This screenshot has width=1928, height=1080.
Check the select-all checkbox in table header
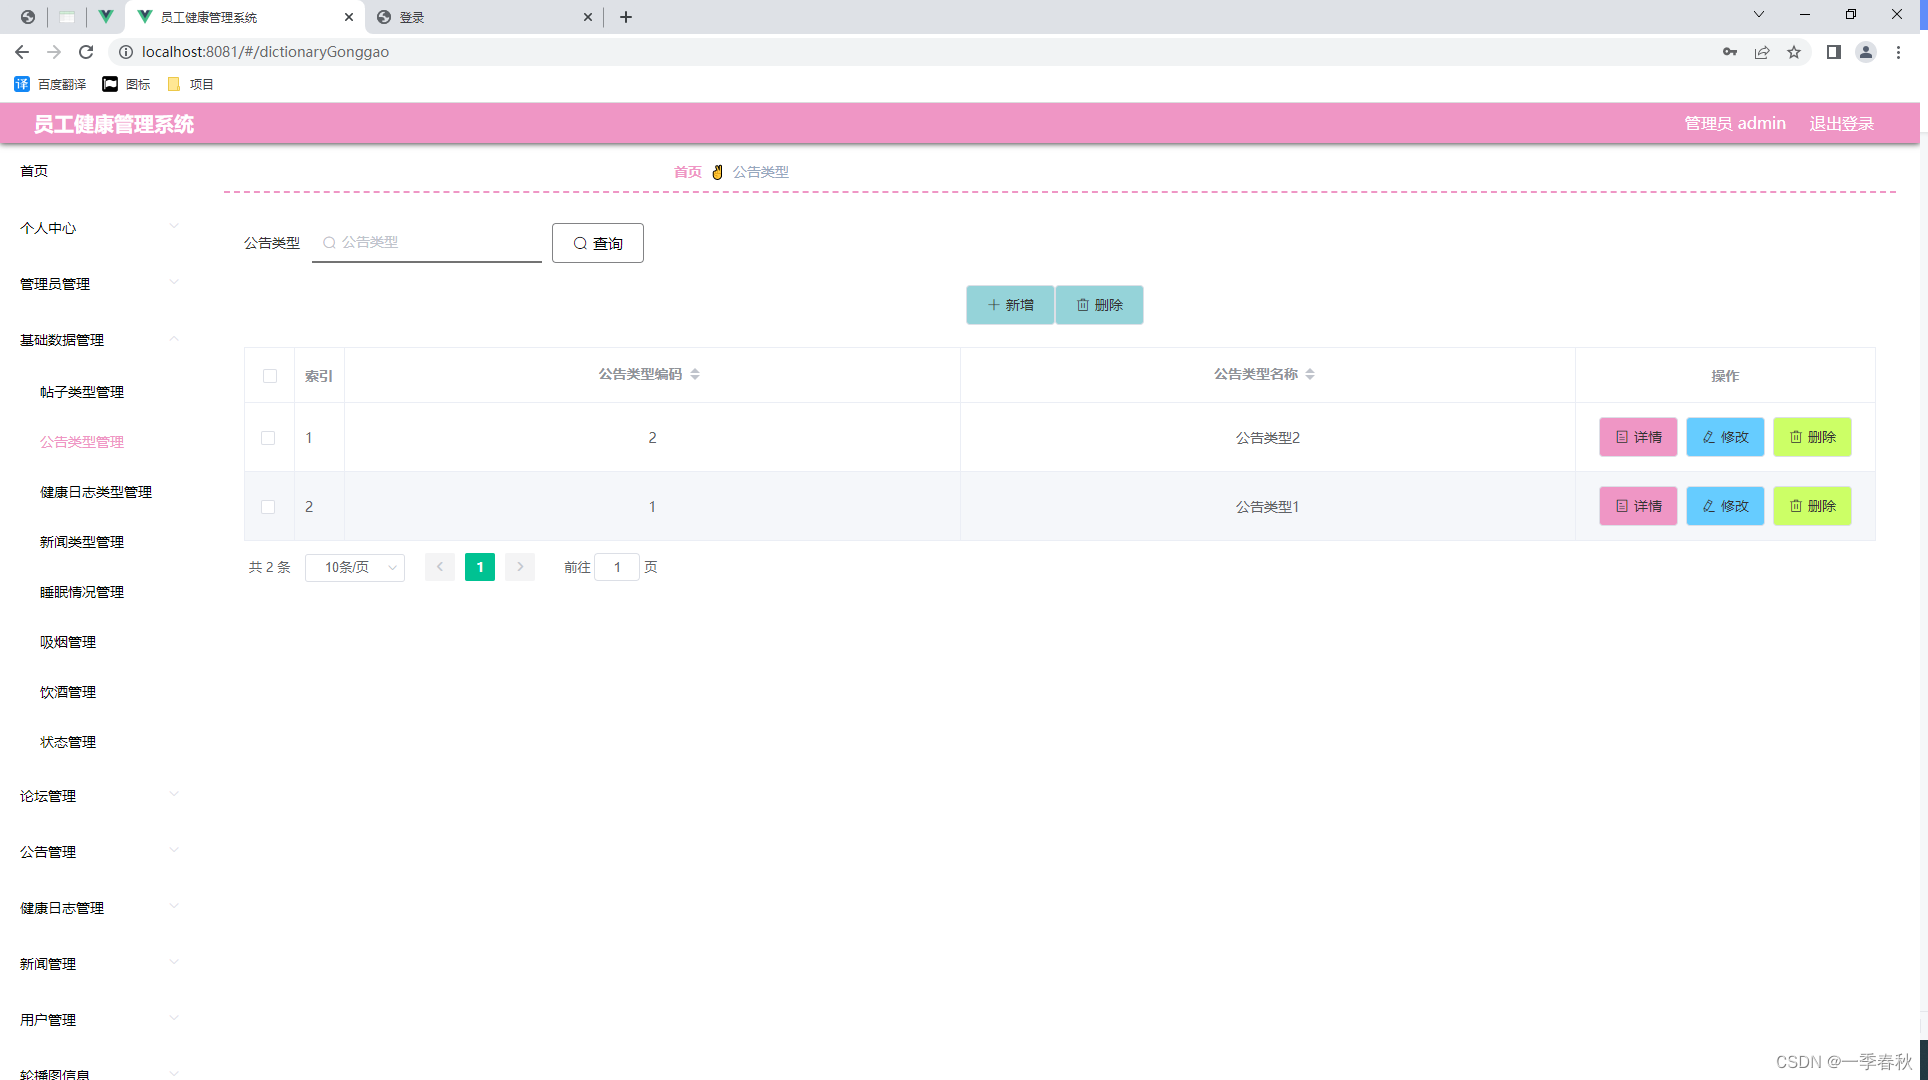pos(269,376)
